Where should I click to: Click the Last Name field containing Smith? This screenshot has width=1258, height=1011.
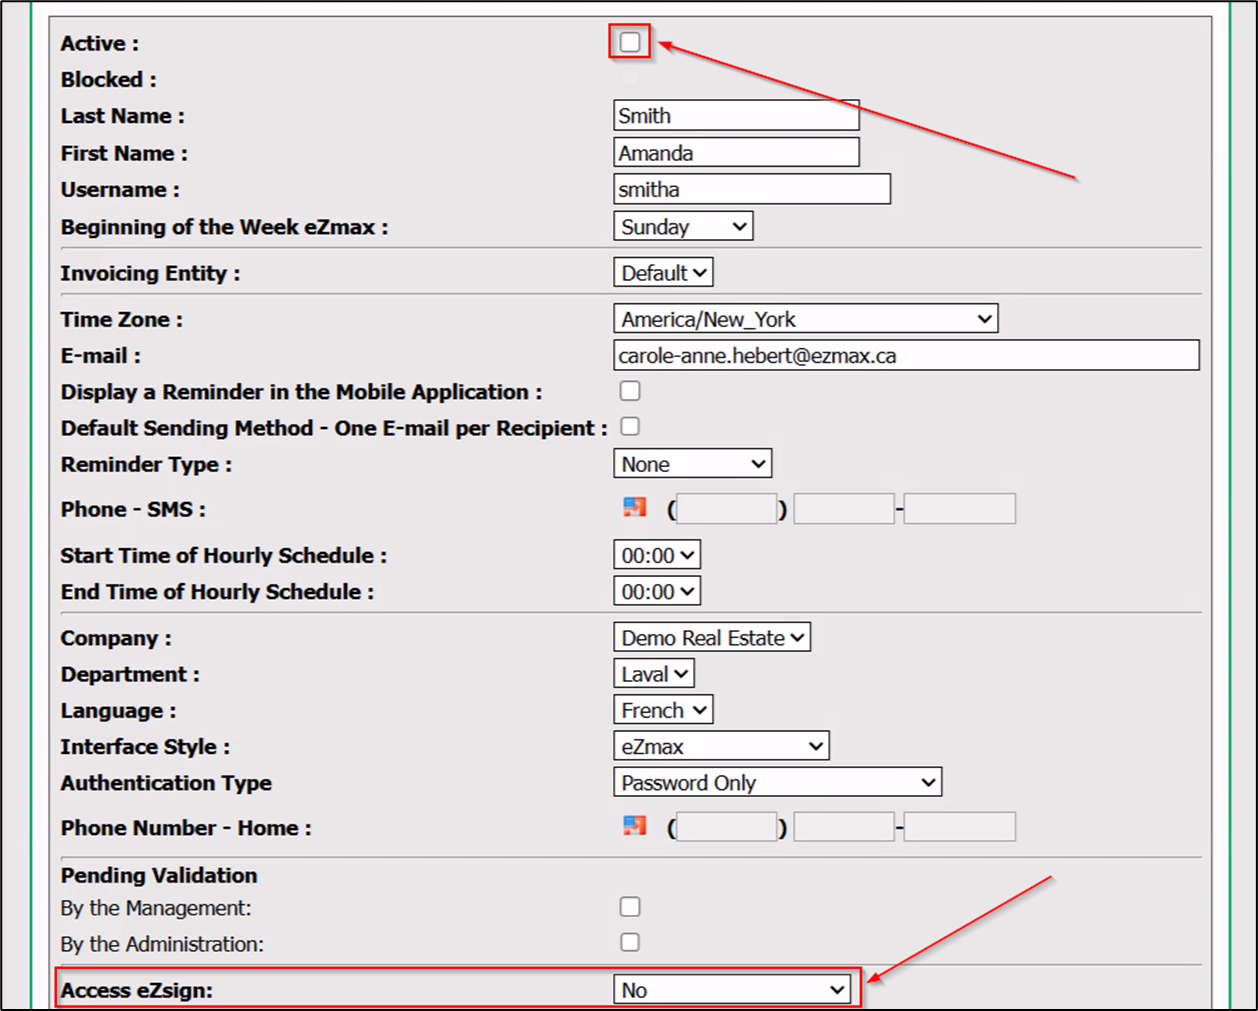click(736, 115)
